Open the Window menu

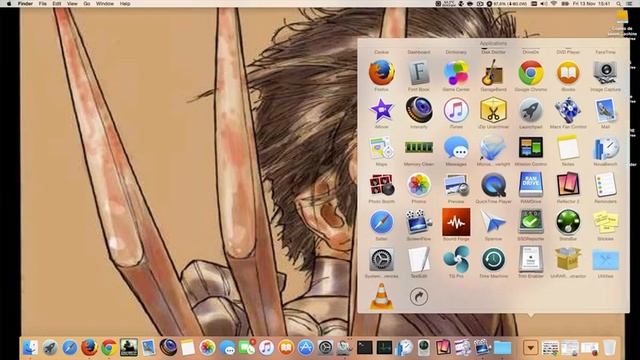tap(105, 4)
